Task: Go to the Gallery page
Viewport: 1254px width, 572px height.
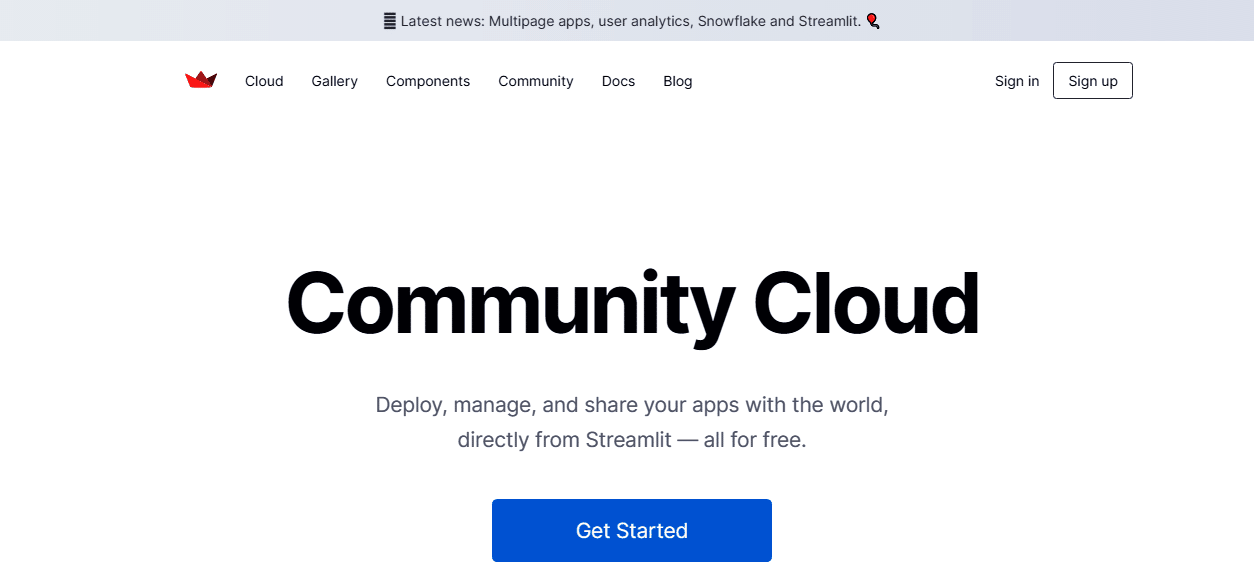Action: pyautogui.click(x=334, y=81)
